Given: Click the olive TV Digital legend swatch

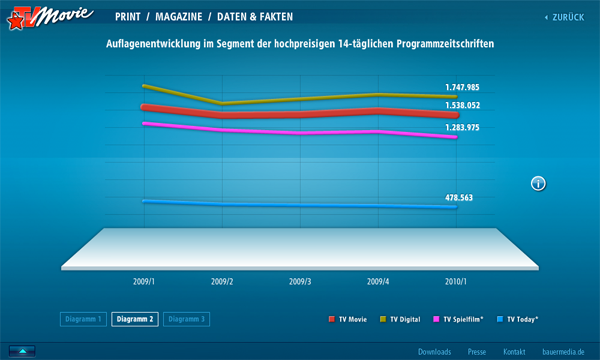Looking at the screenshot, I should coord(383,319).
